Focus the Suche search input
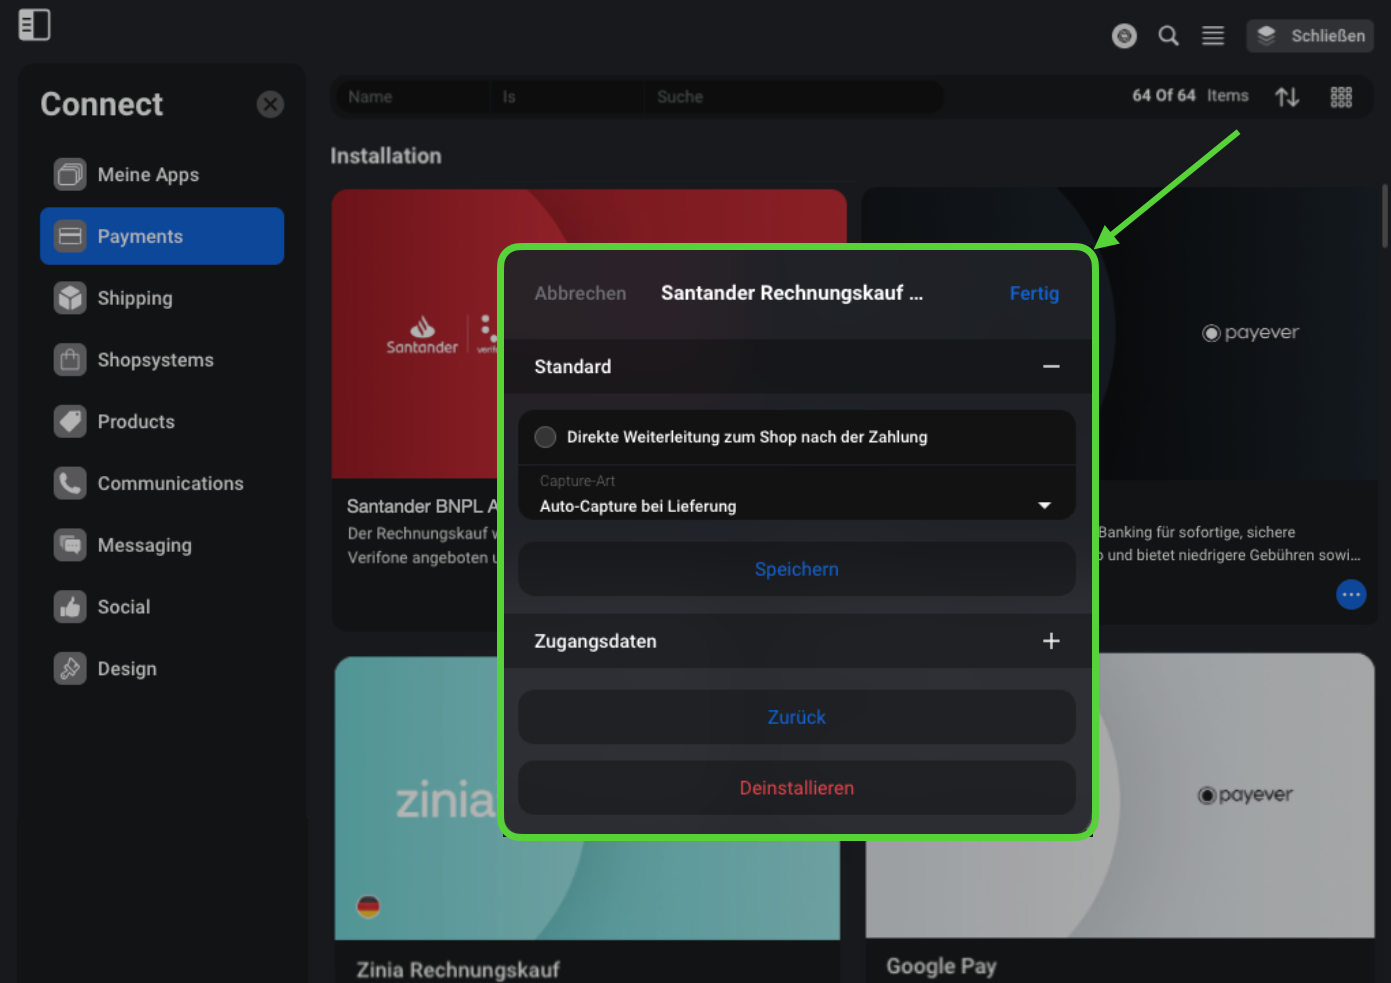The image size is (1391, 983). click(792, 97)
